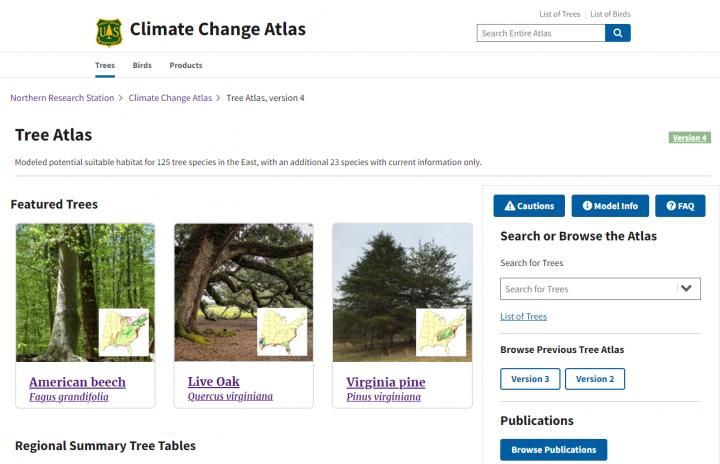
Task: Switch to the Birds tab
Action: [142, 65]
